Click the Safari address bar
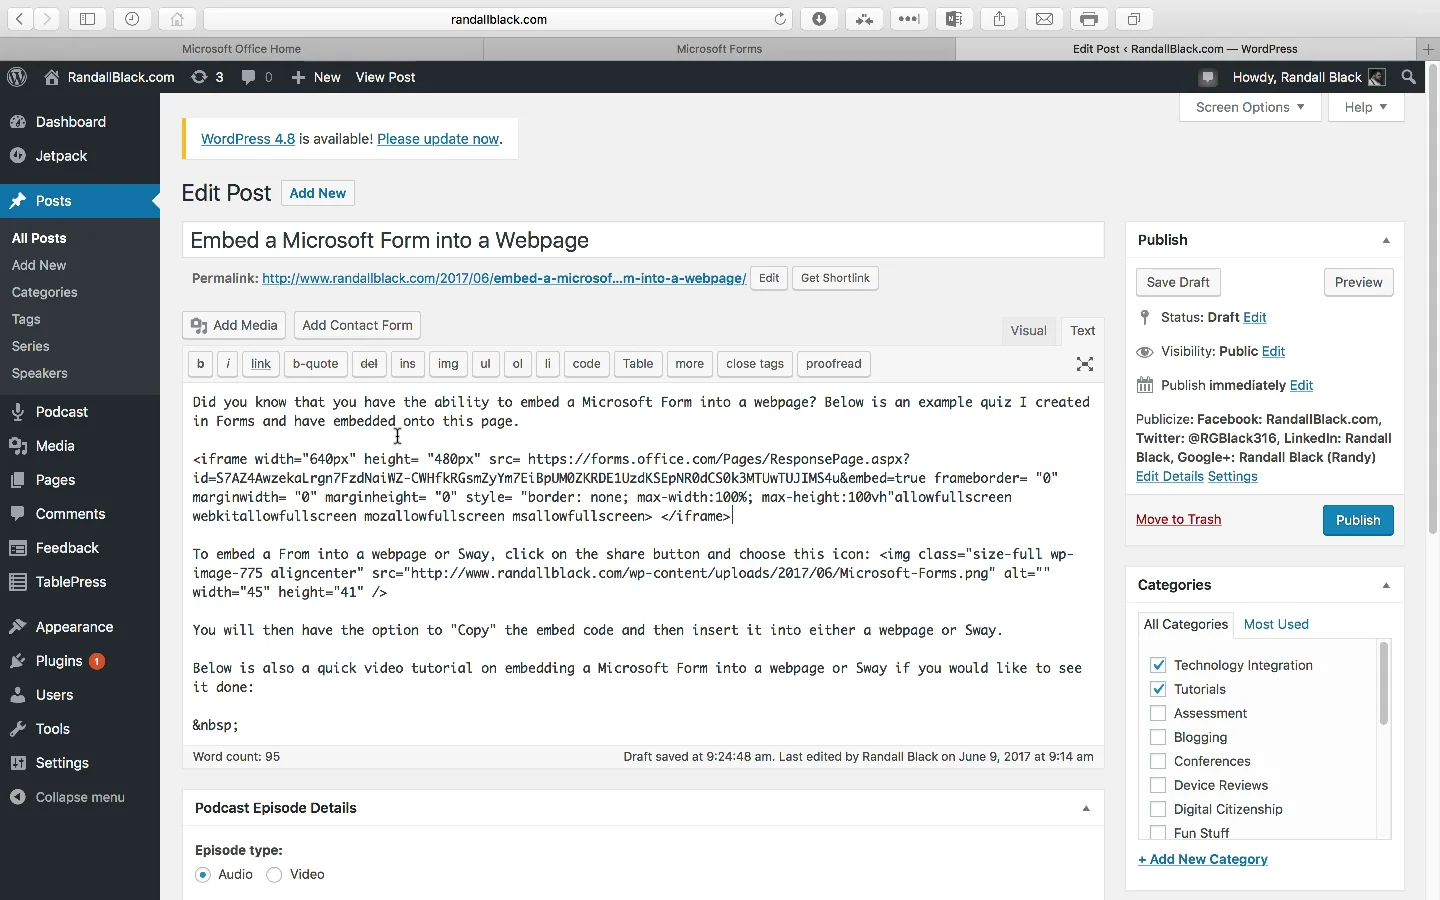Viewport: 1440px width, 900px height. (x=499, y=19)
